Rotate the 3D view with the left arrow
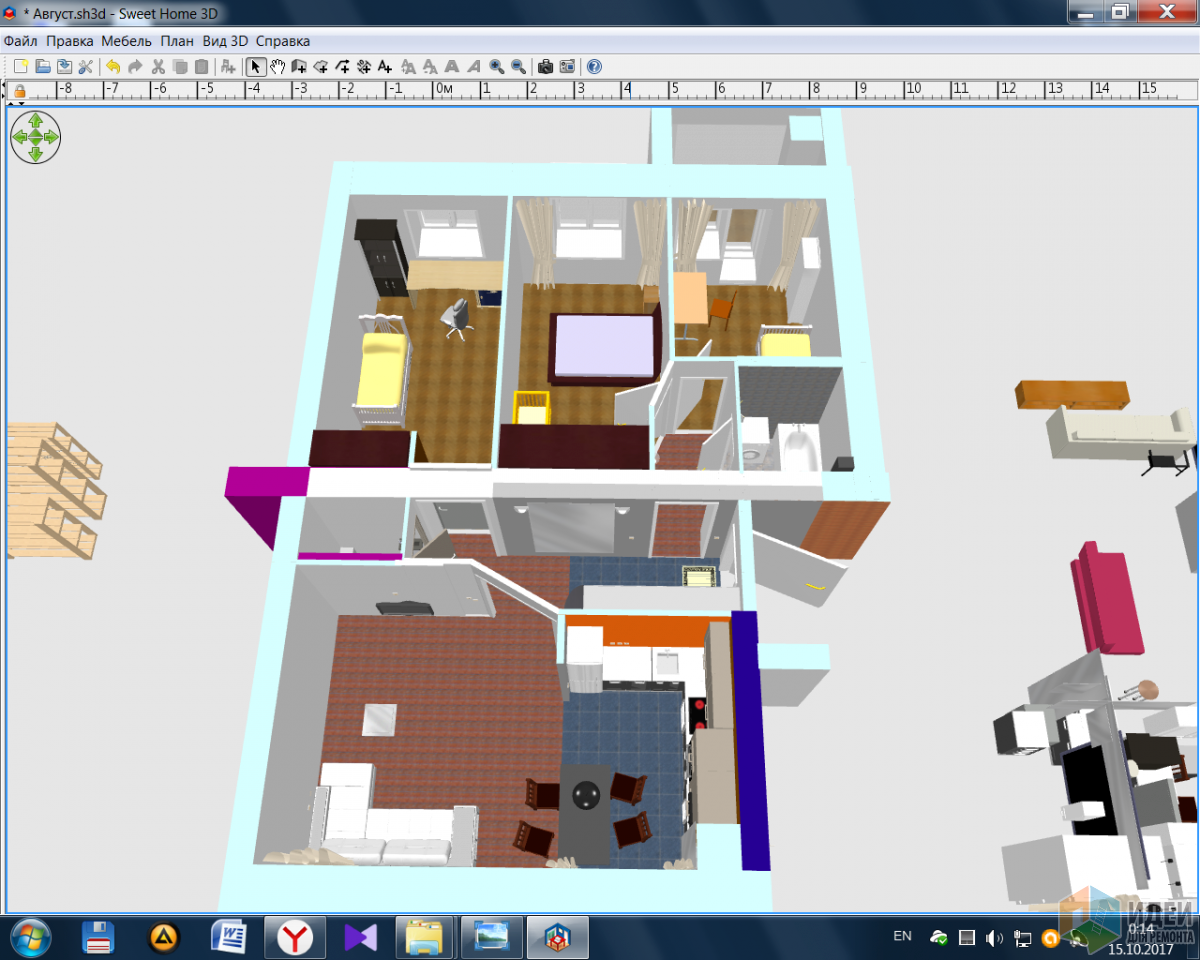This screenshot has width=1200, height=960. tap(20, 137)
